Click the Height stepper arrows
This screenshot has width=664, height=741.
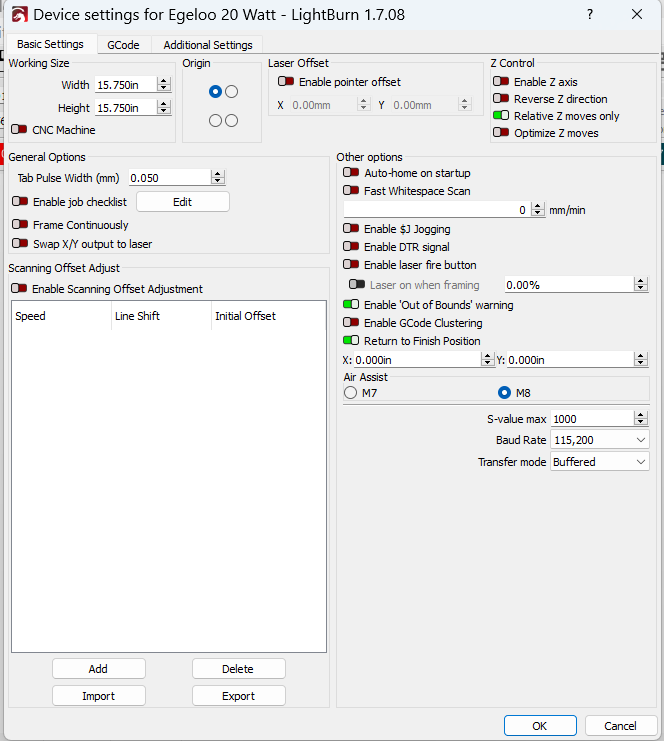(164, 108)
